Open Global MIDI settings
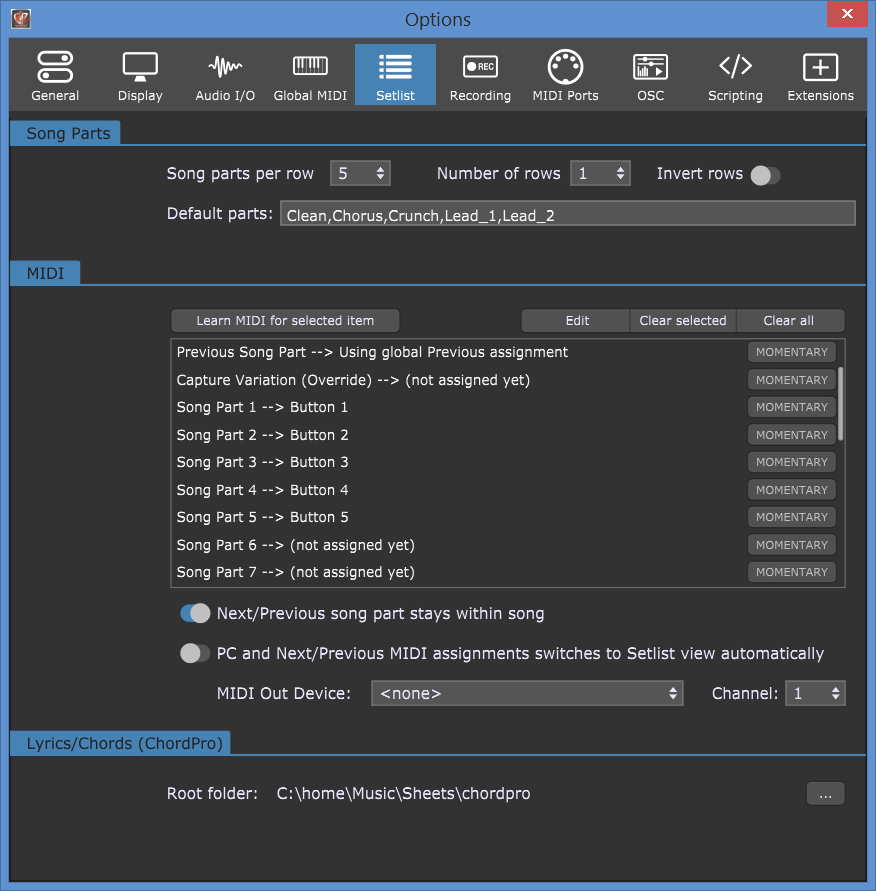876x891 pixels. 309,74
